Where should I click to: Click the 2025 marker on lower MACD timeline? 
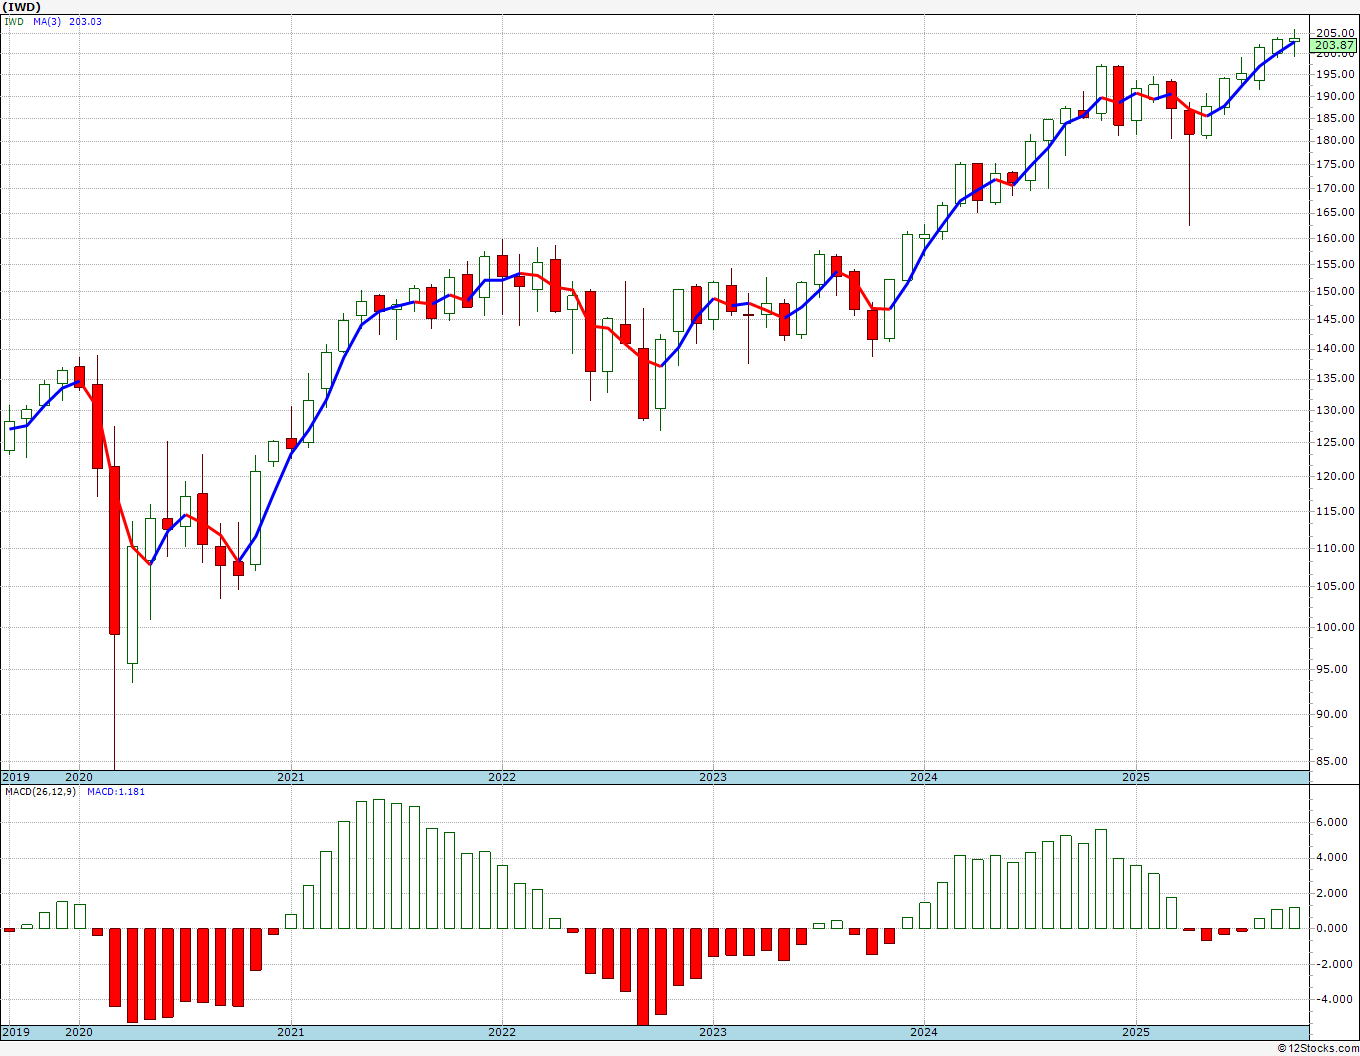point(1136,1032)
